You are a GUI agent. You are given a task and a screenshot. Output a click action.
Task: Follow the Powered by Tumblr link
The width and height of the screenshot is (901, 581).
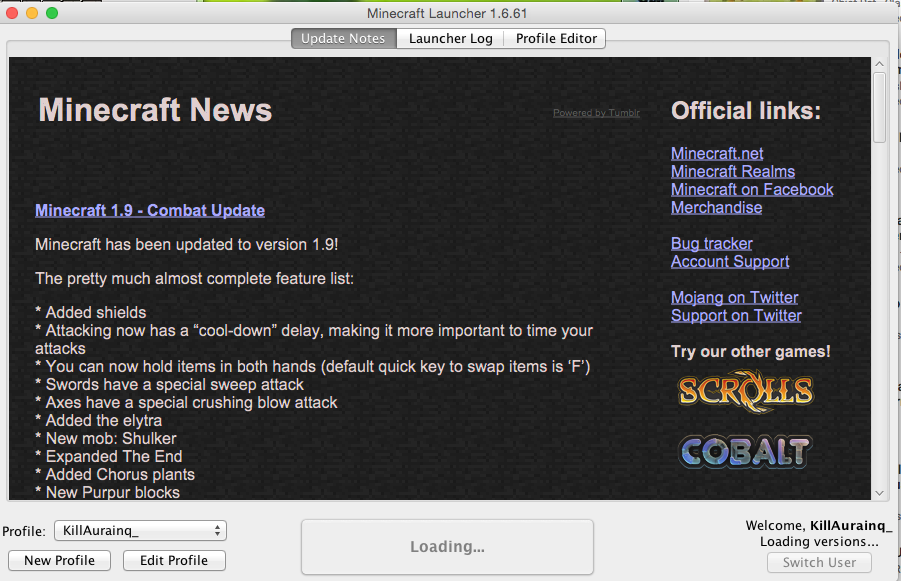click(596, 113)
